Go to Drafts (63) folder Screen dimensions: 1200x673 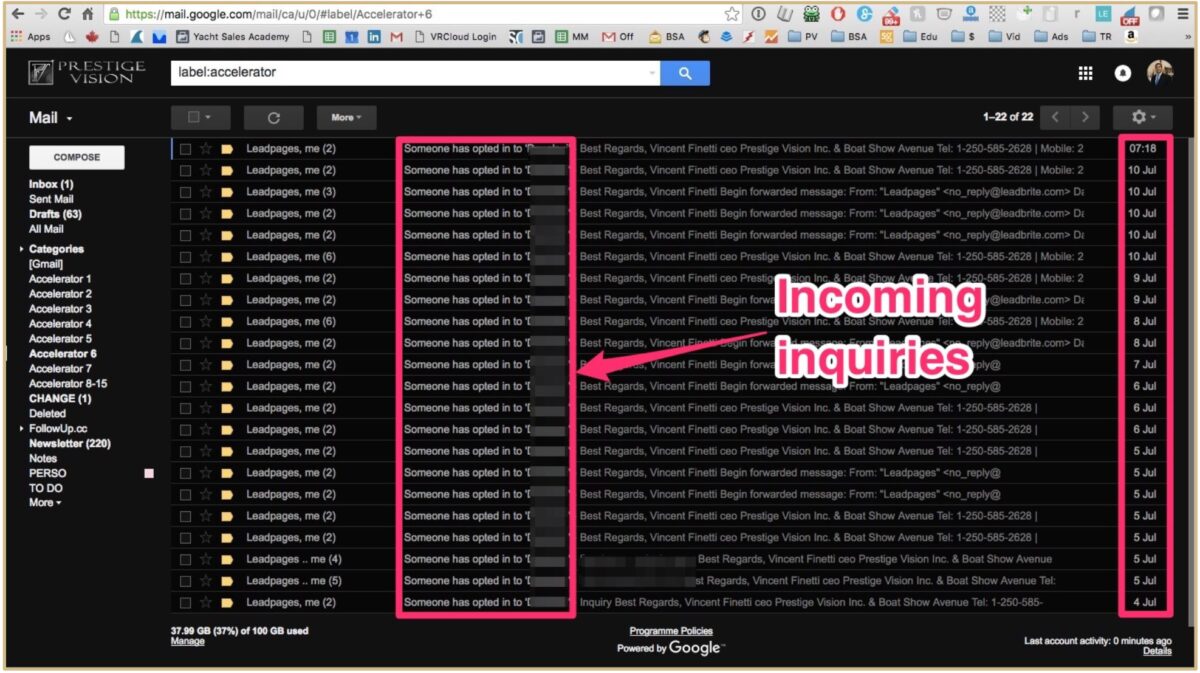pos(55,214)
